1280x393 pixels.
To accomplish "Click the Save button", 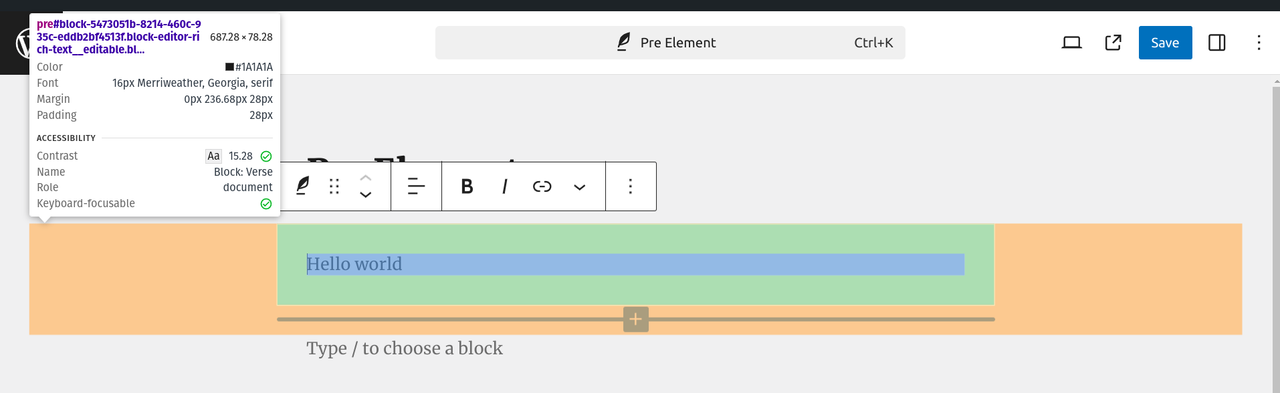I will pos(1165,43).
